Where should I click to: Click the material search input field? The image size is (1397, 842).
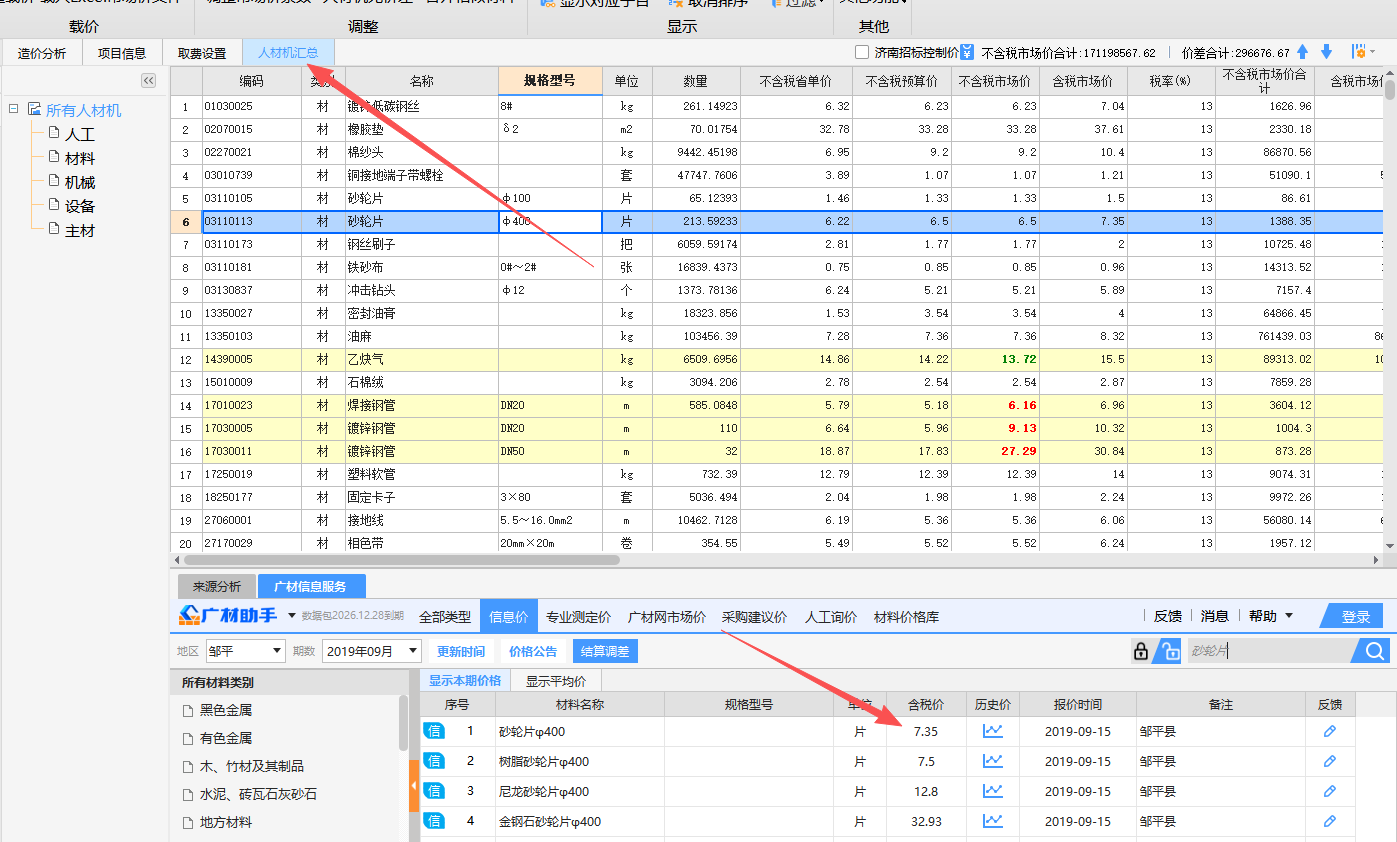(x=1270, y=651)
